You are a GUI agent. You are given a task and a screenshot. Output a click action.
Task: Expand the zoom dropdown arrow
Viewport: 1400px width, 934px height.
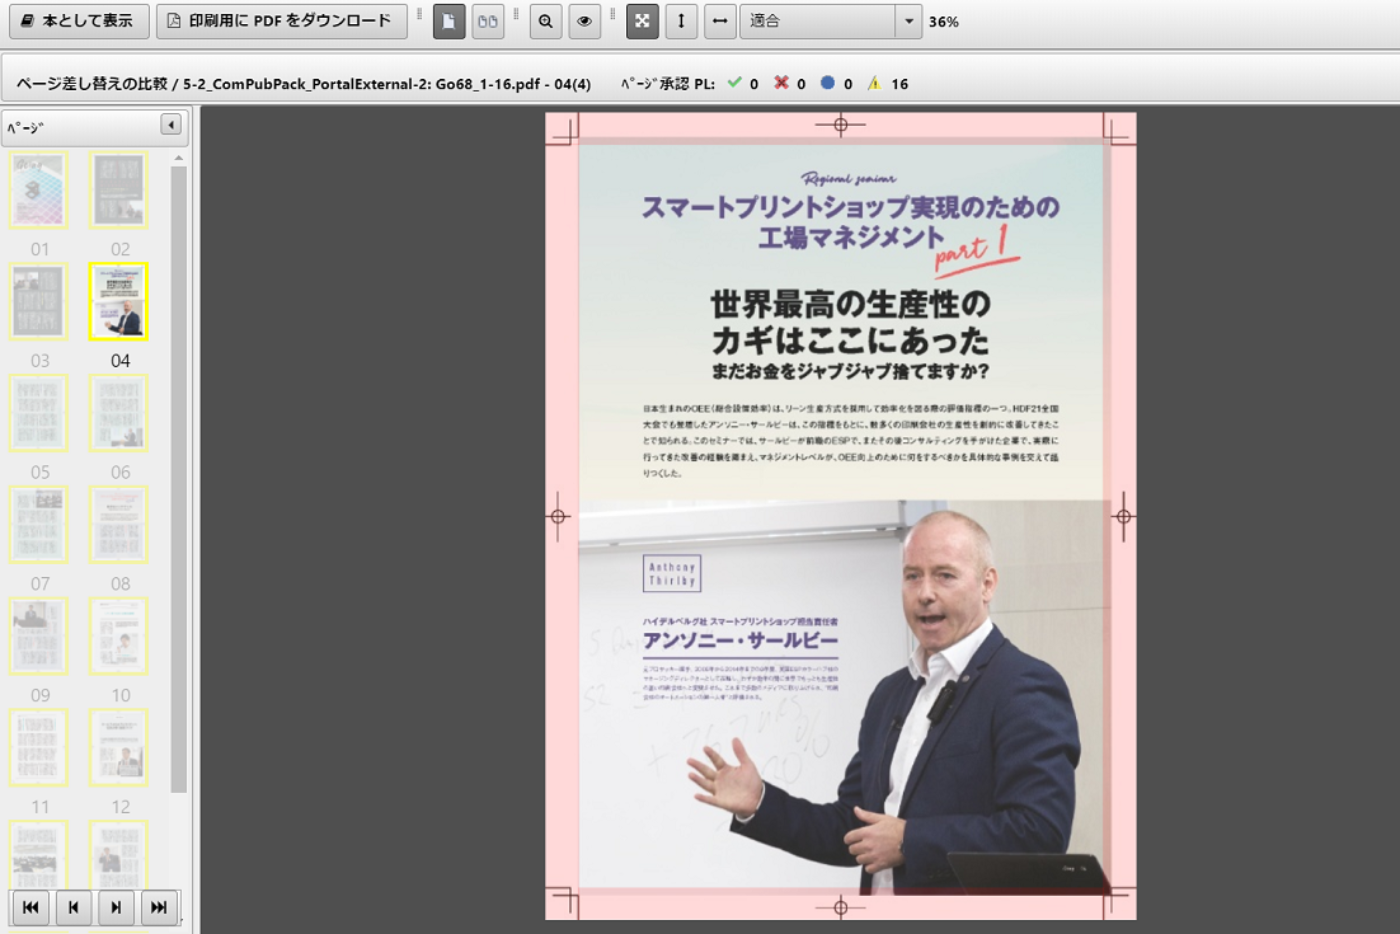point(908,21)
